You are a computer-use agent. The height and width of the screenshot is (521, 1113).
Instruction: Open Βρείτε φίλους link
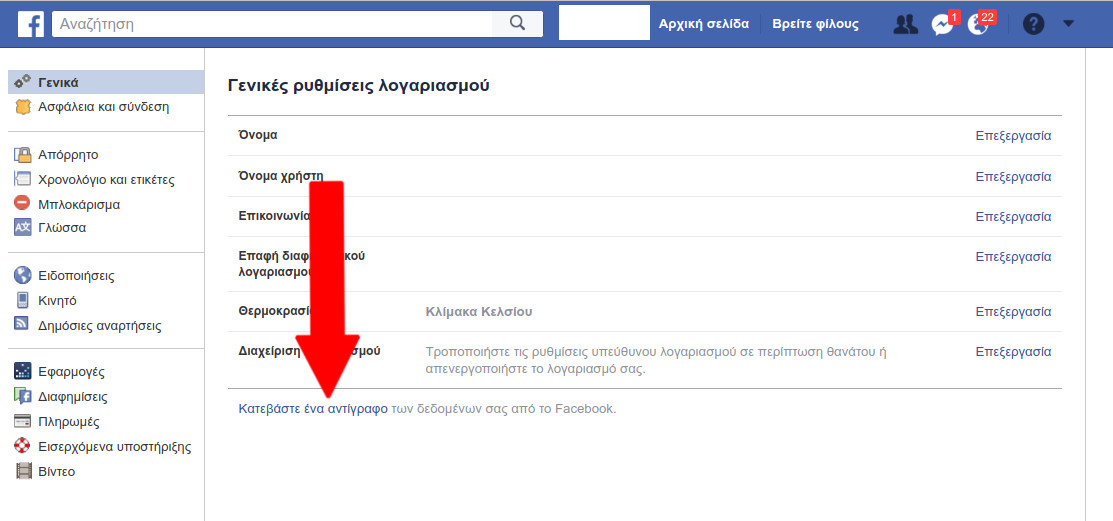point(815,24)
